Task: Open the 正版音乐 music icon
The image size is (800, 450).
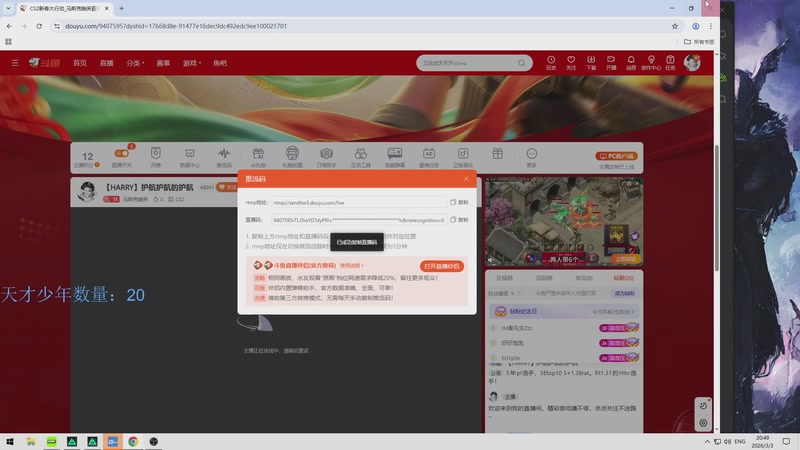Action: (x=463, y=157)
